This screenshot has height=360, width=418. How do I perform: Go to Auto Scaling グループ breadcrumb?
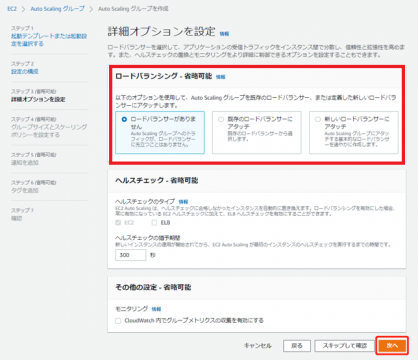pyautogui.click(x=57, y=9)
